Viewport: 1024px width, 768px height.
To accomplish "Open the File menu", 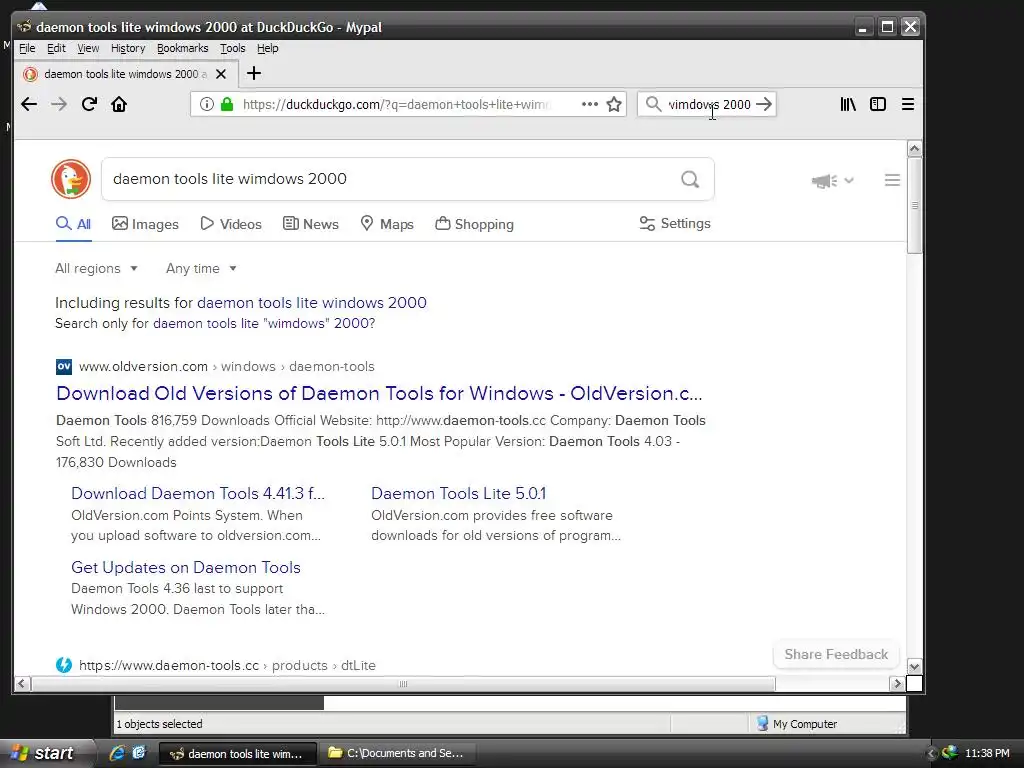I will coord(27,48).
